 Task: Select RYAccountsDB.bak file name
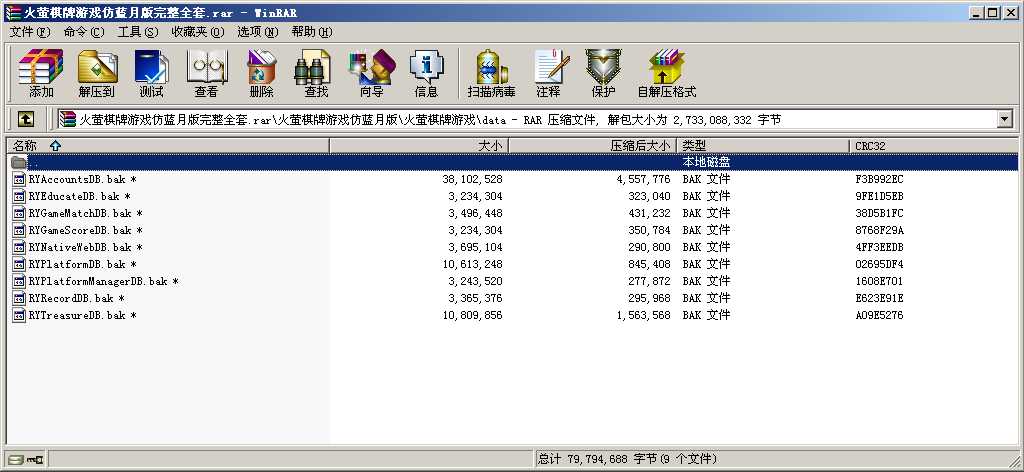[82, 179]
